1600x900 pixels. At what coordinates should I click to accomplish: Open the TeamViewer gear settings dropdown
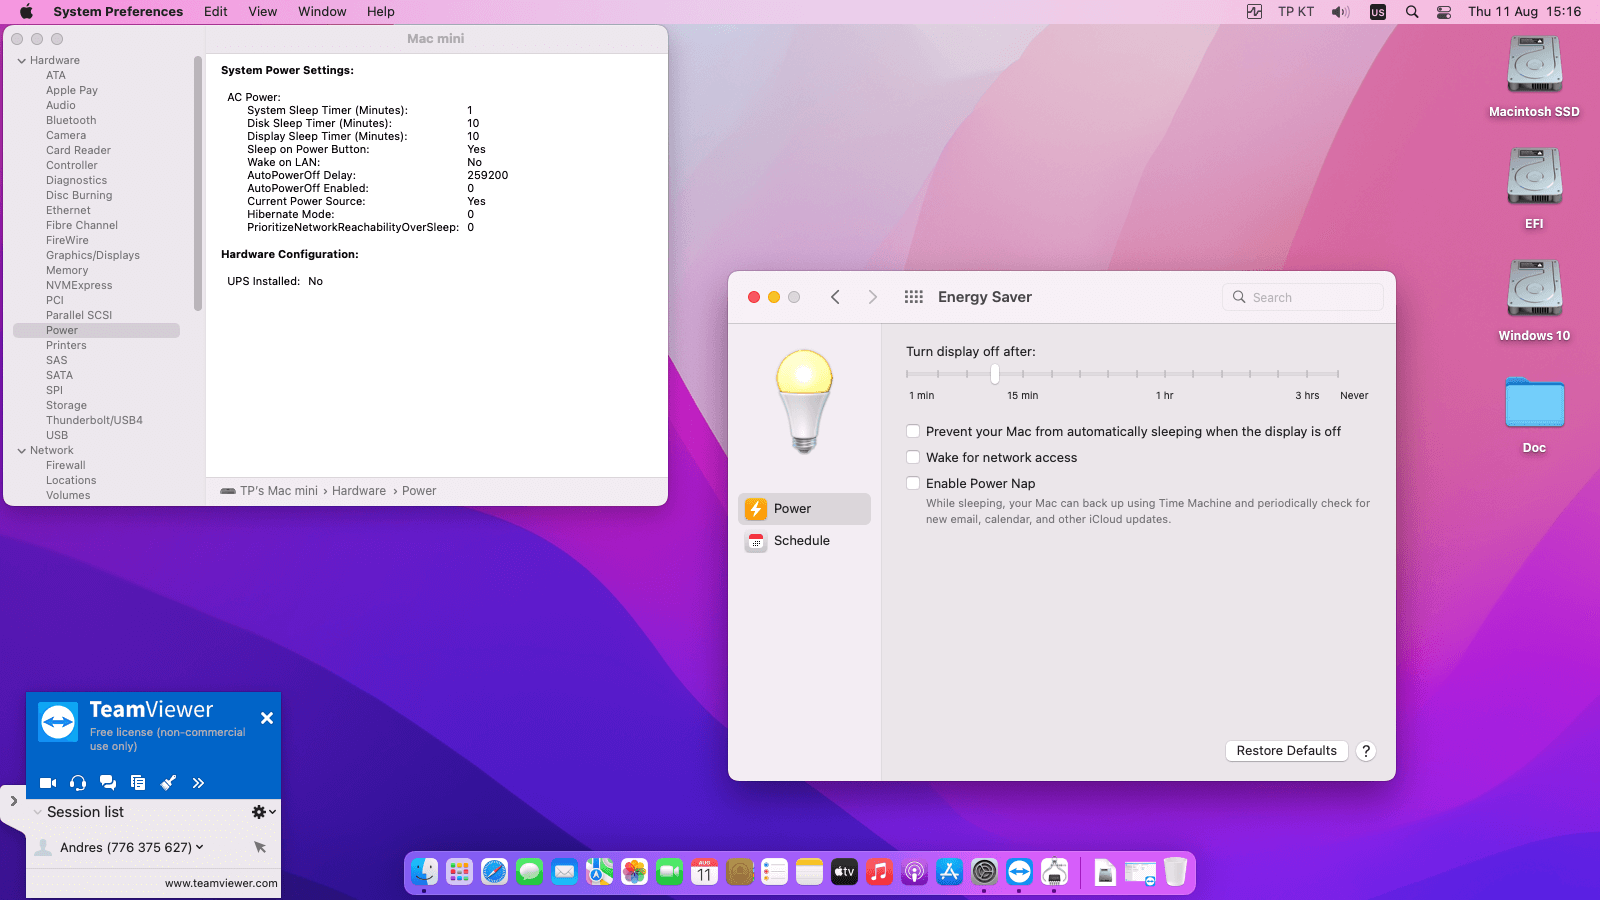[263, 812]
